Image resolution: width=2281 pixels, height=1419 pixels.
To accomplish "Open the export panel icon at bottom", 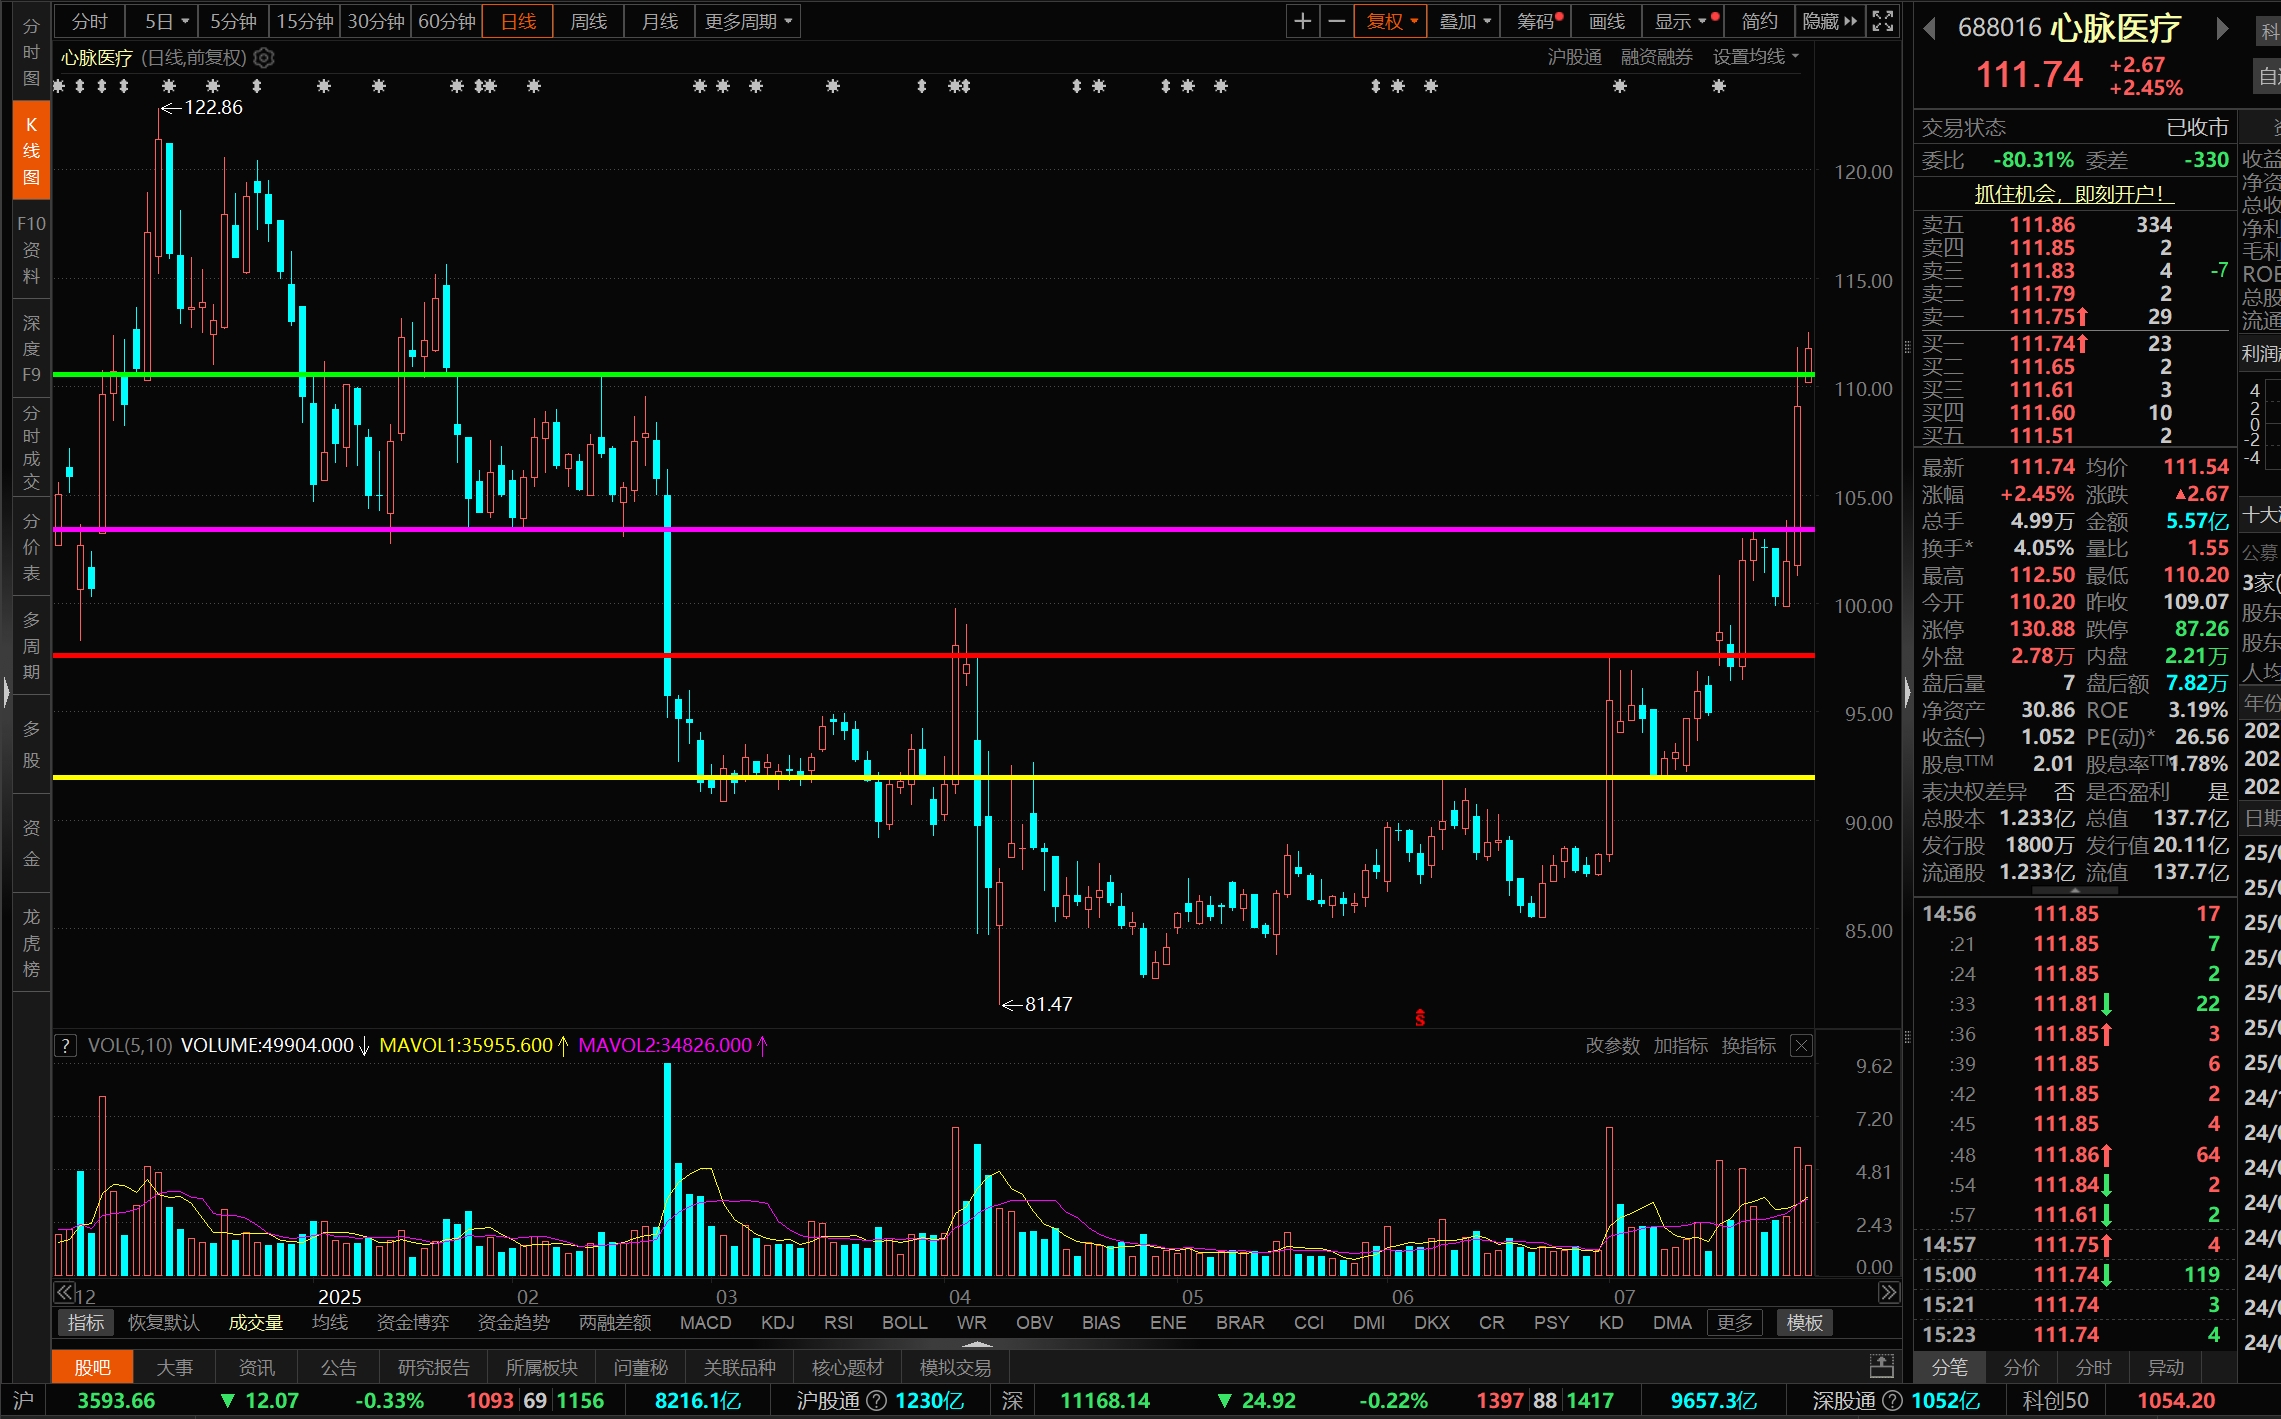I will click(1882, 1366).
